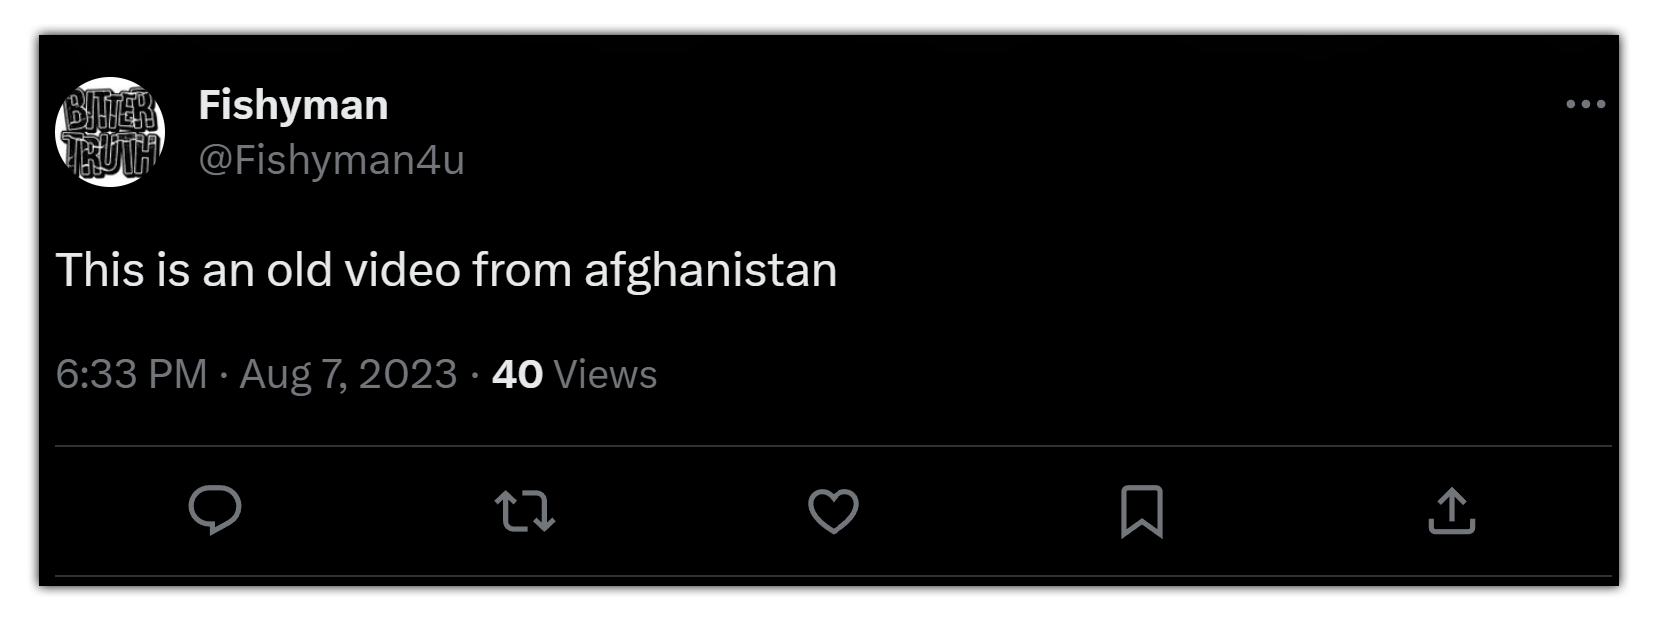Open the reply speech-bubble icon
This screenshot has height=618, width=1659.
point(215,510)
